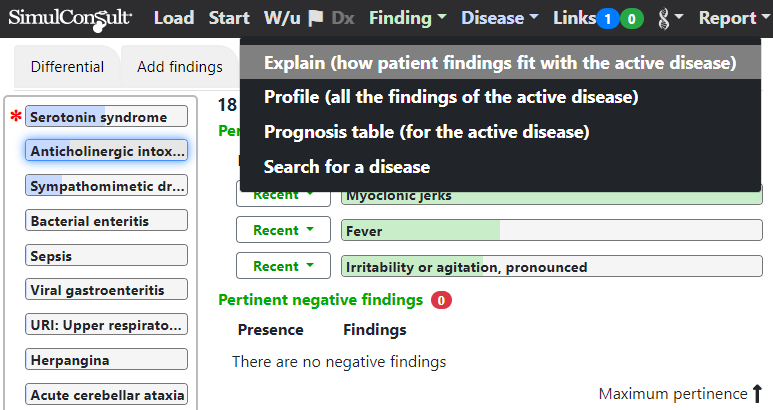Expand the Report dropdown menu

click(733, 18)
